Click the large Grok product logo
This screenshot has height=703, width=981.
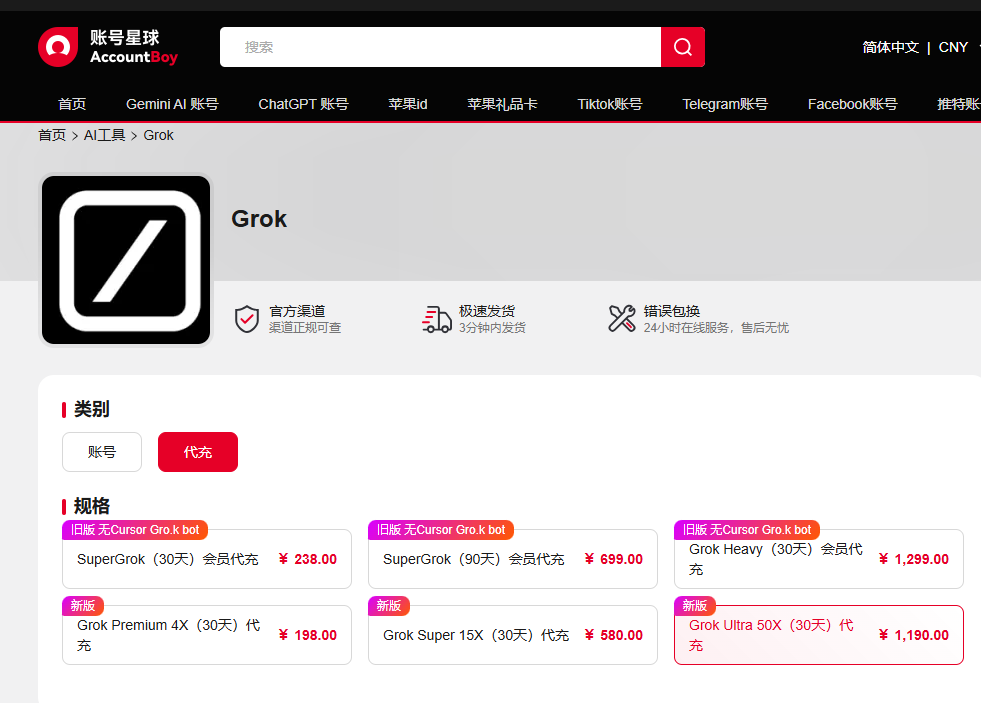click(126, 260)
